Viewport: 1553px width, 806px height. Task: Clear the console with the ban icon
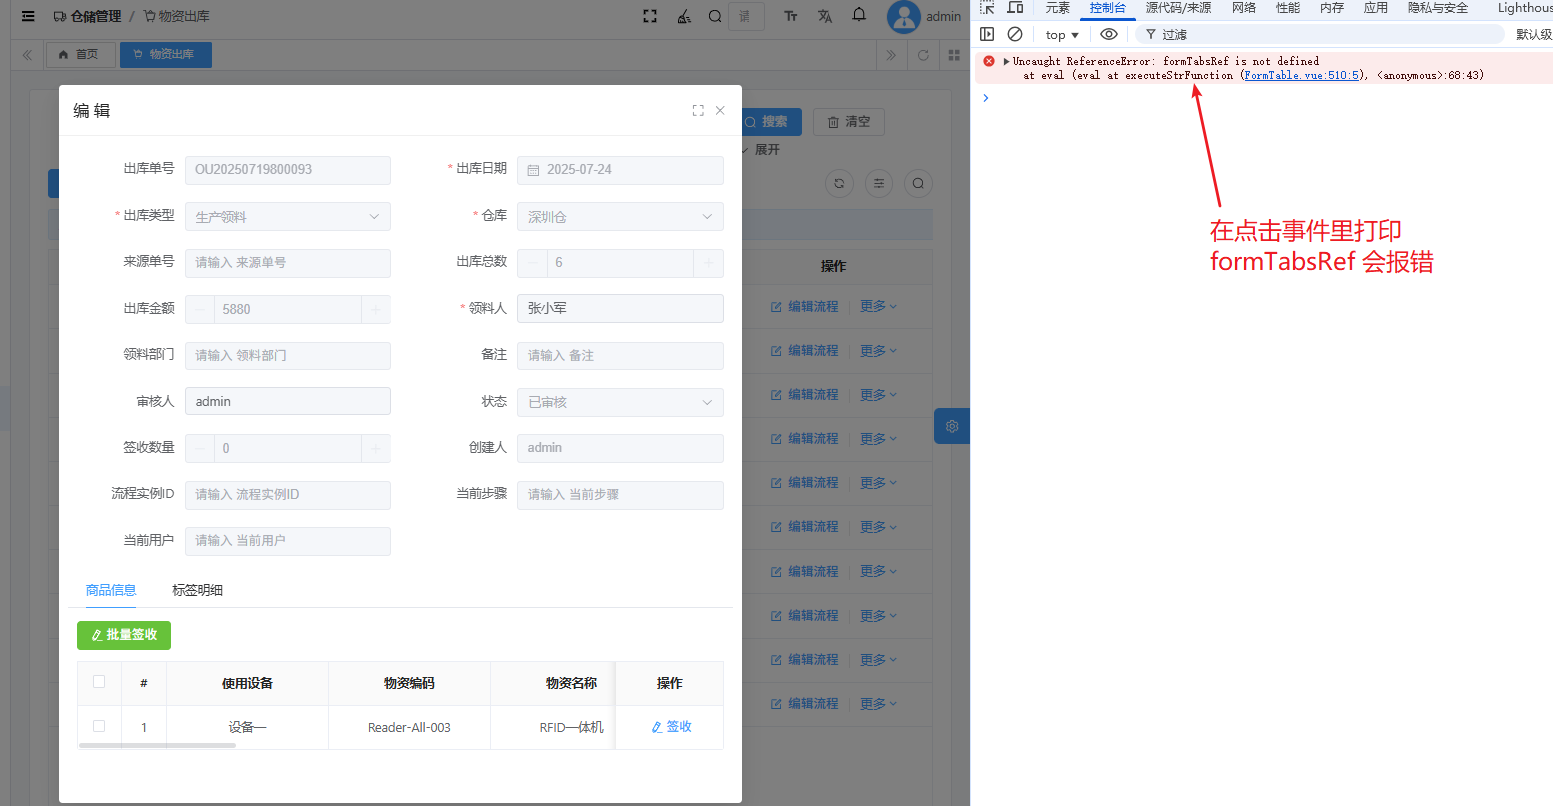1015,34
